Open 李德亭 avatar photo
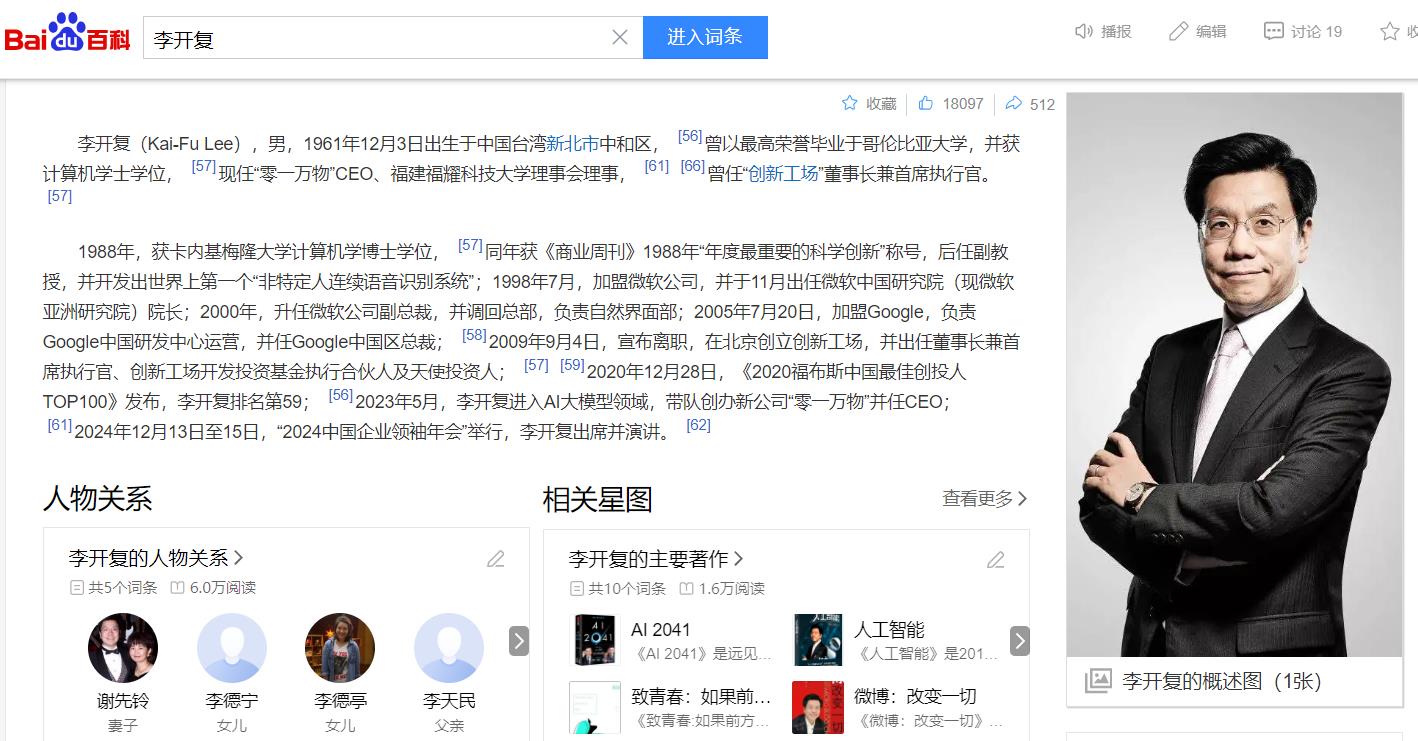Image resolution: width=1418 pixels, height=741 pixels. [340, 648]
